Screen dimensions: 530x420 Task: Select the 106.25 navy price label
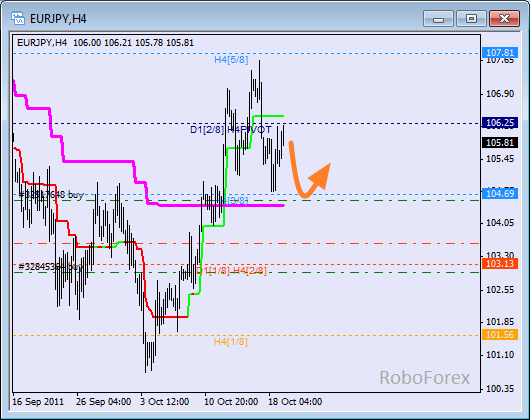500,123
